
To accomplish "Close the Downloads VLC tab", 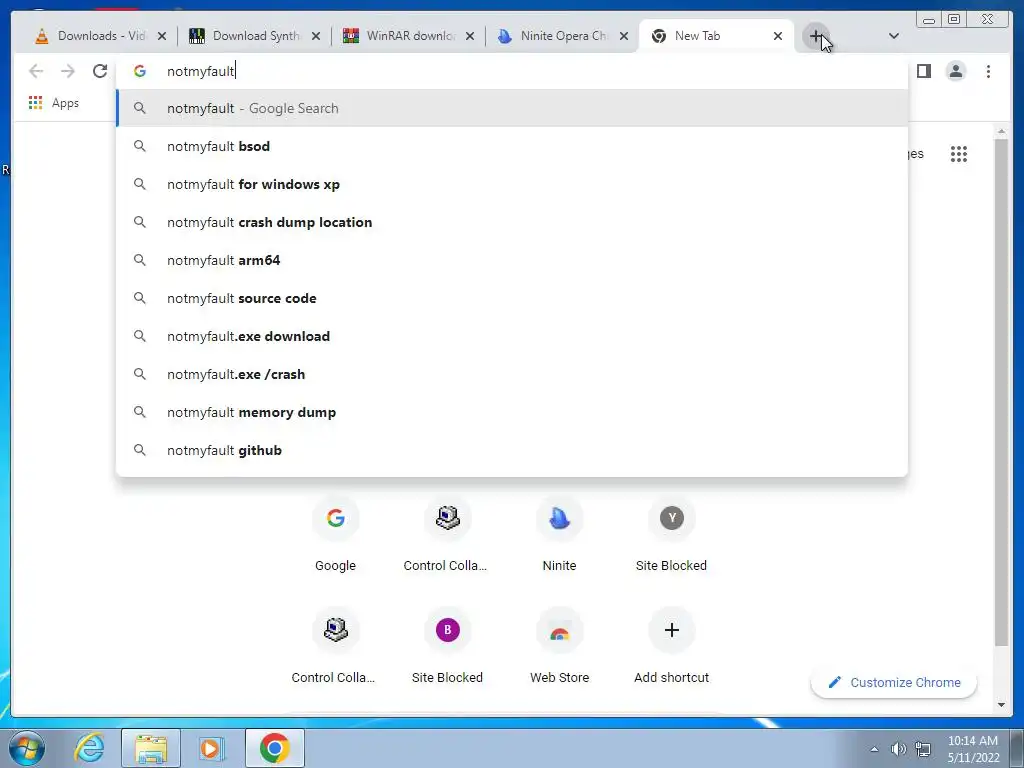I will coord(162,36).
